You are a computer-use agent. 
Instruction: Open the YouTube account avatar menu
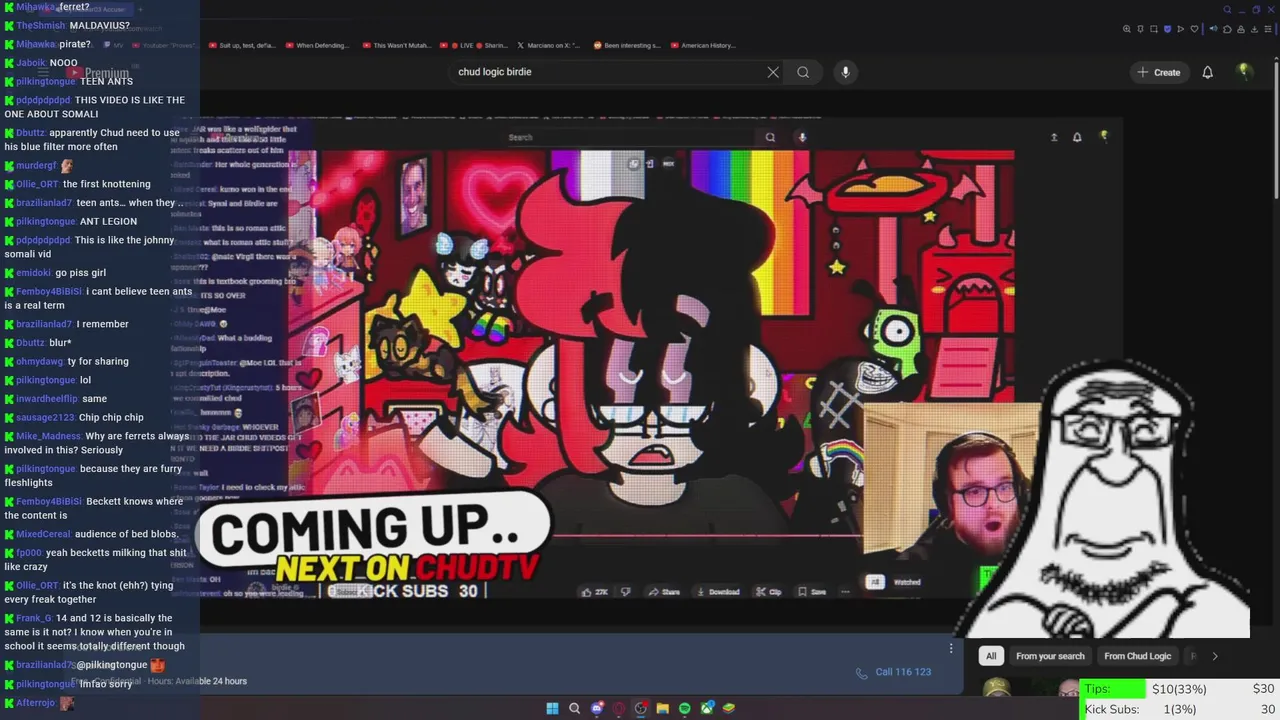point(1244,72)
